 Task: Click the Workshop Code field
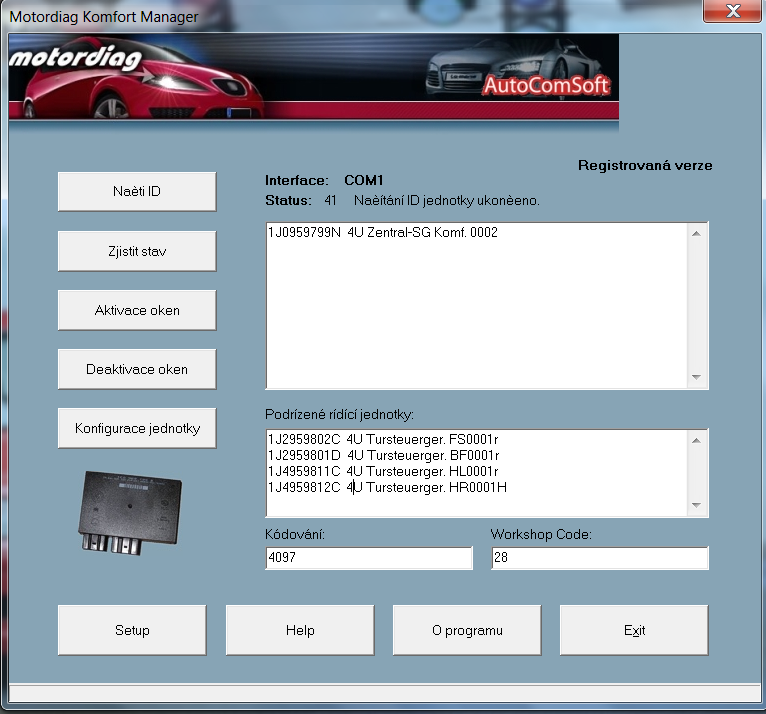[x=599, y=558]
